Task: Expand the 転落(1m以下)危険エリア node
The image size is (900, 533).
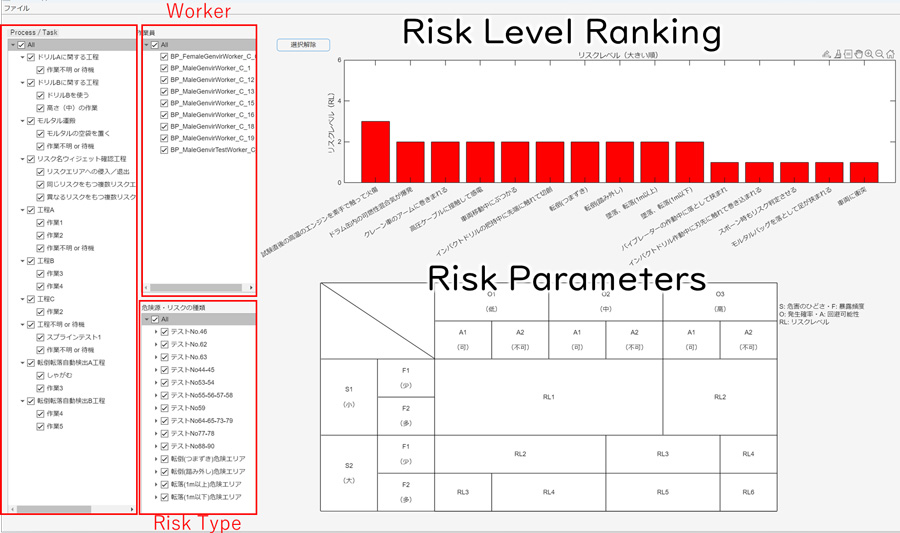Action: pyautogui.click(x=156, y=497)
